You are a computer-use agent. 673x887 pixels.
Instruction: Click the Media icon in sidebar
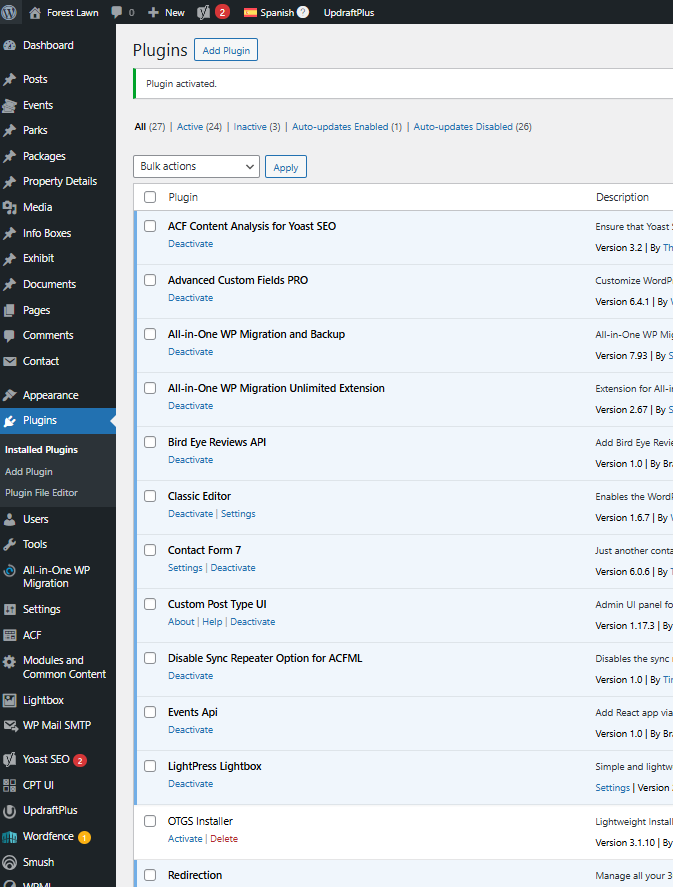pos(10,208)
